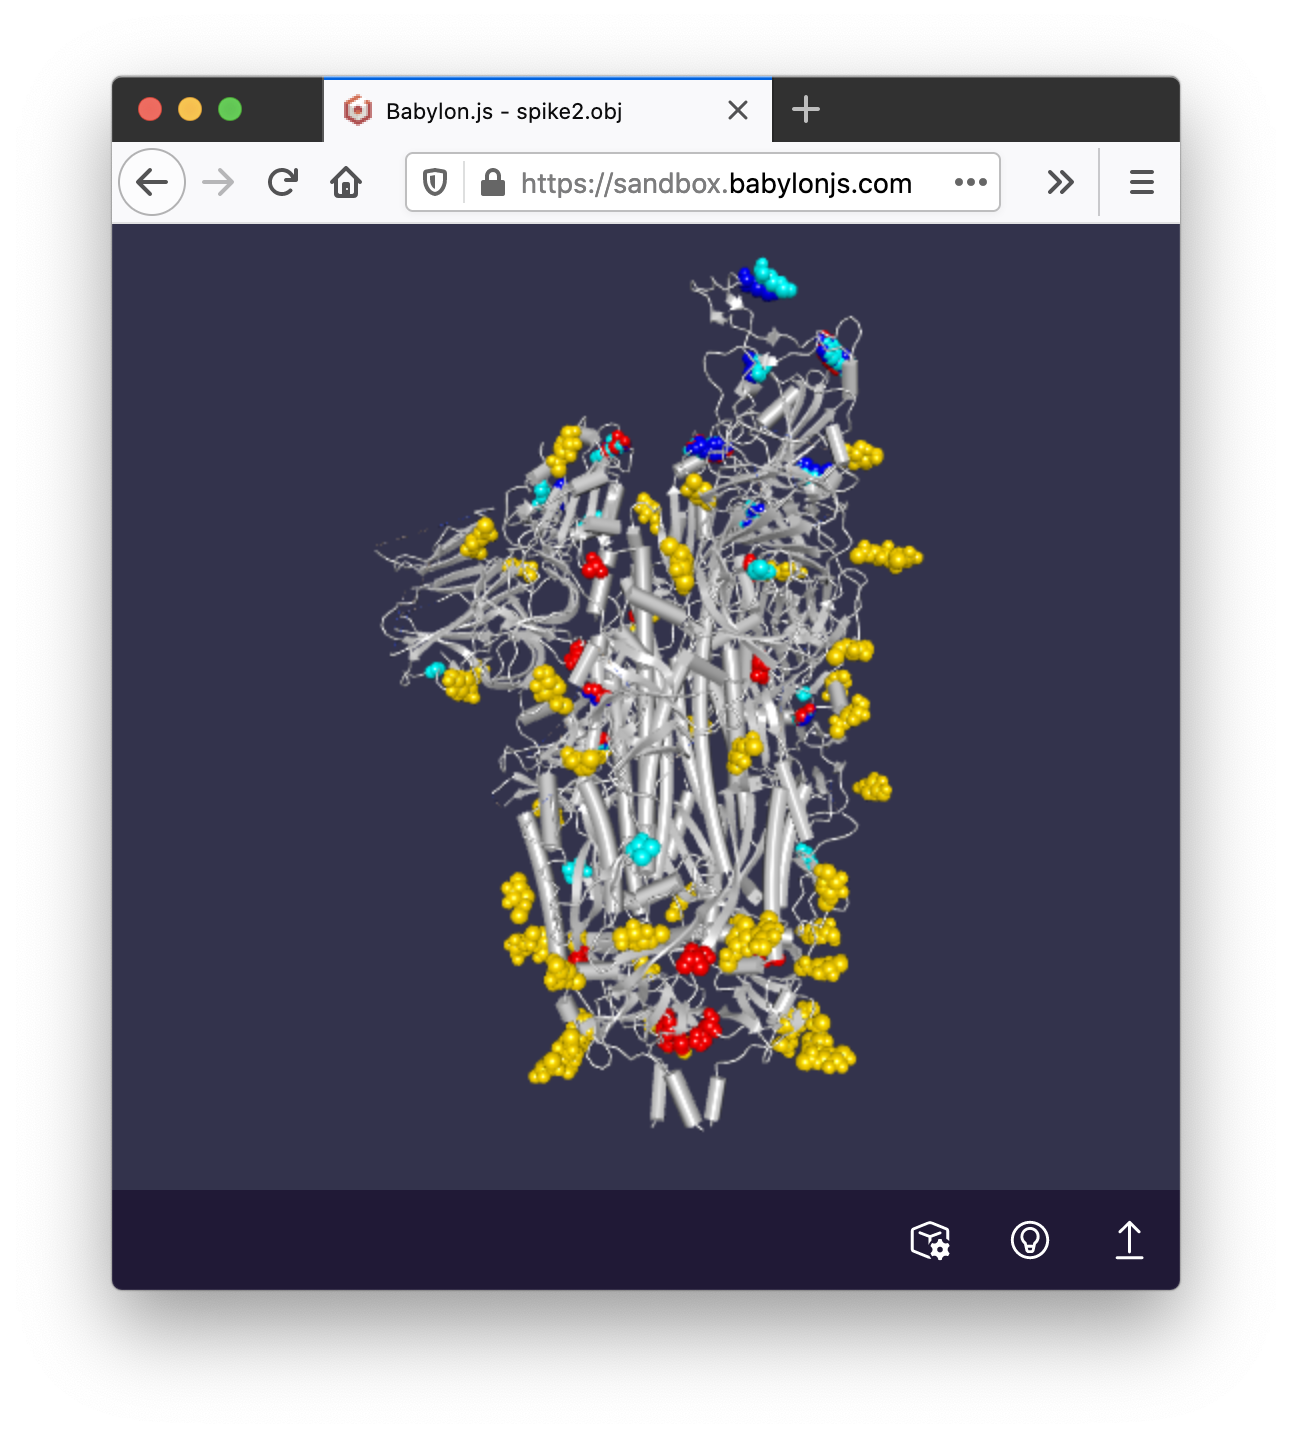Focus the sandbox.babylonjs.com address field
The height and width of the screenshot is (1438, 1292).
pyautogui.click(x=715, y=183)
